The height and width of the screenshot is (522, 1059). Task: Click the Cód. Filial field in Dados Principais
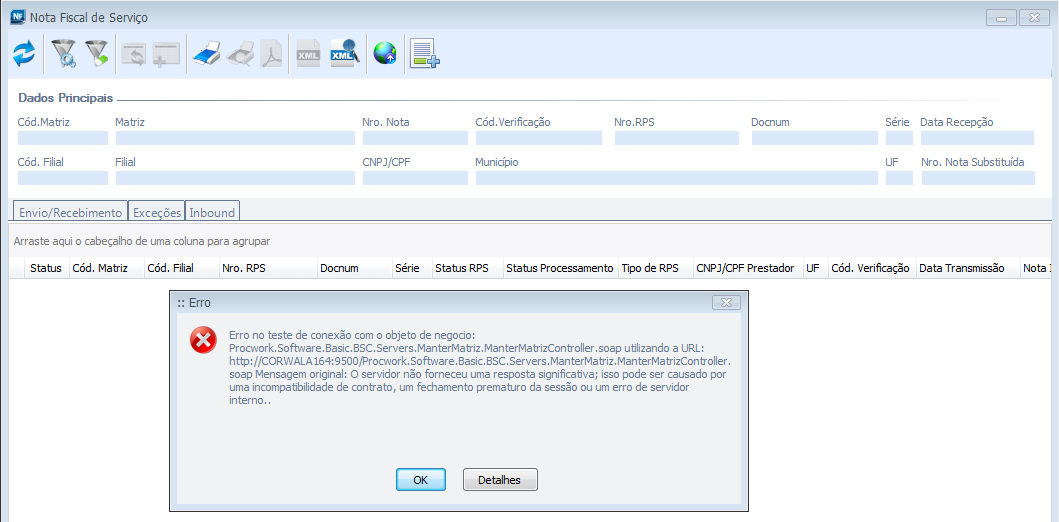coord(63,178)
